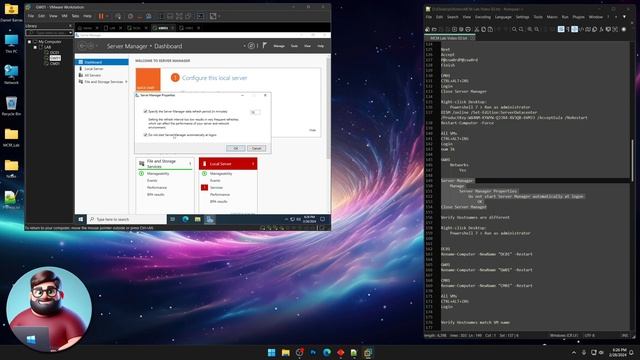Click Server Manager icon in guest taskbar

click(x=209, y=220)
